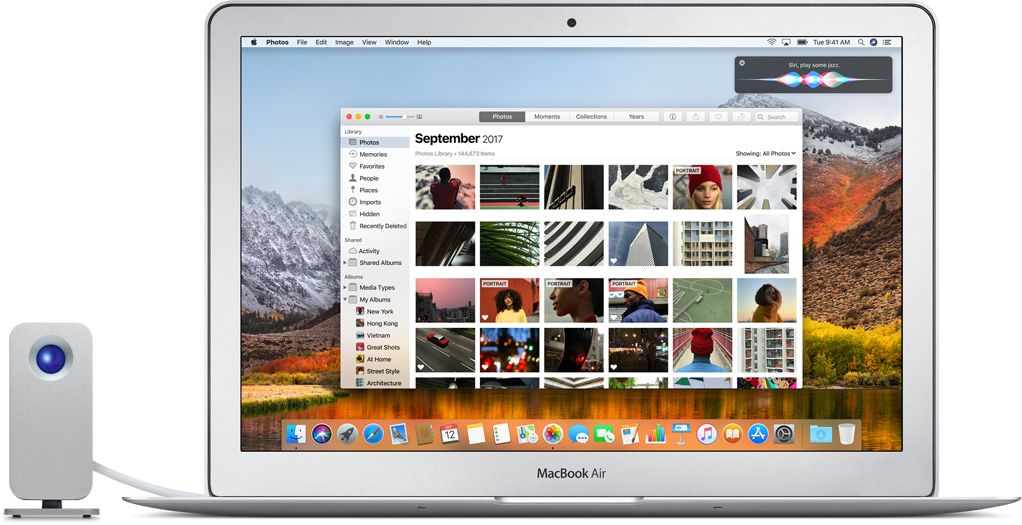
Task: Select Imports in the sidebar
Action: click(376, 202)
